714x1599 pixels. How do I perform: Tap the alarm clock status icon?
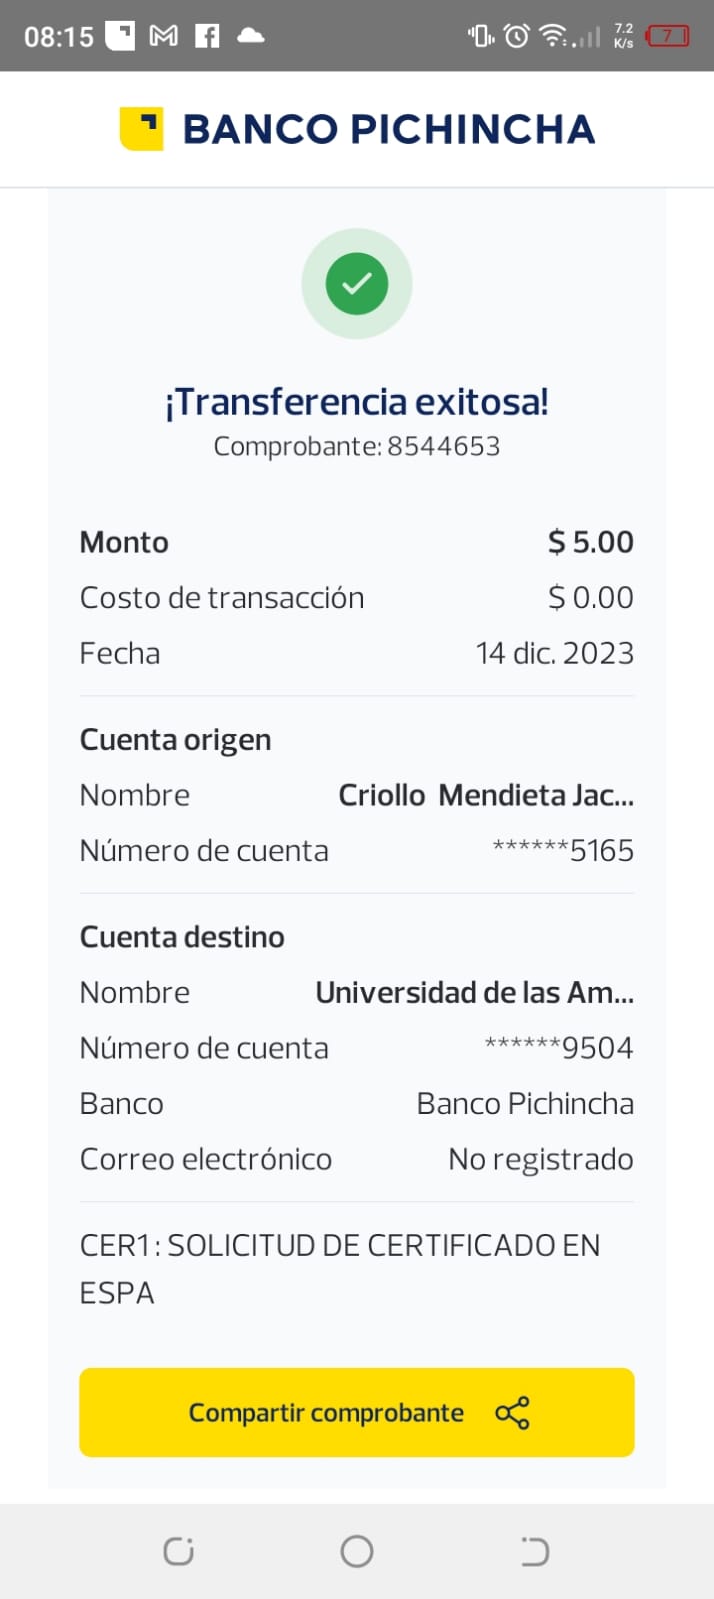coord(516,36)
